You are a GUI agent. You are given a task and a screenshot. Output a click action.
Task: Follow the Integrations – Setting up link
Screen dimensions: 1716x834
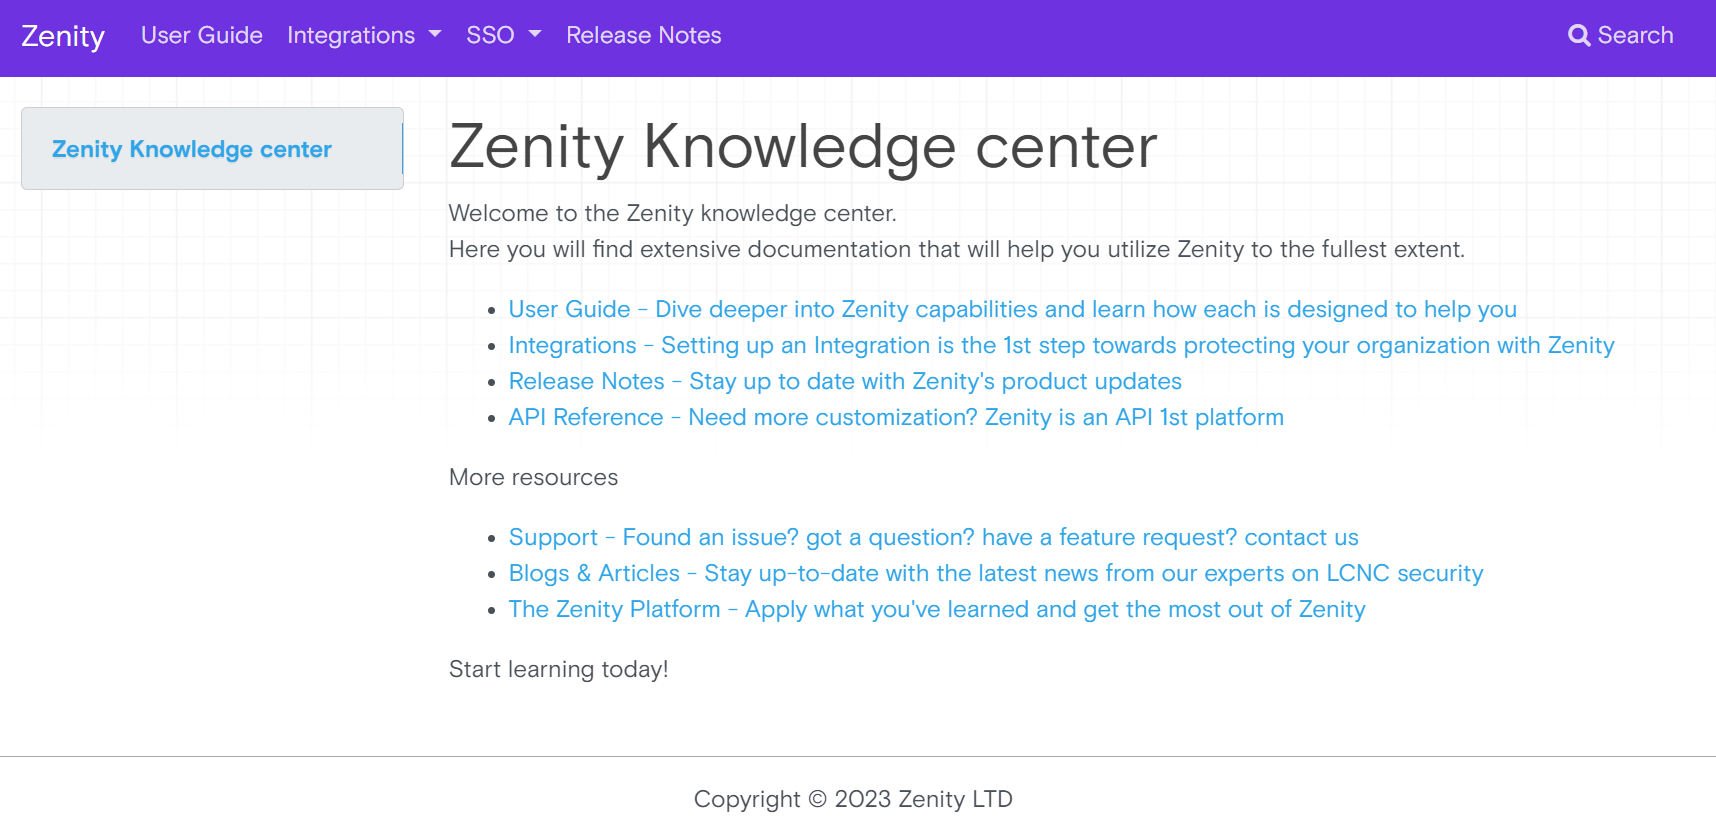(x=1061, y=345)
